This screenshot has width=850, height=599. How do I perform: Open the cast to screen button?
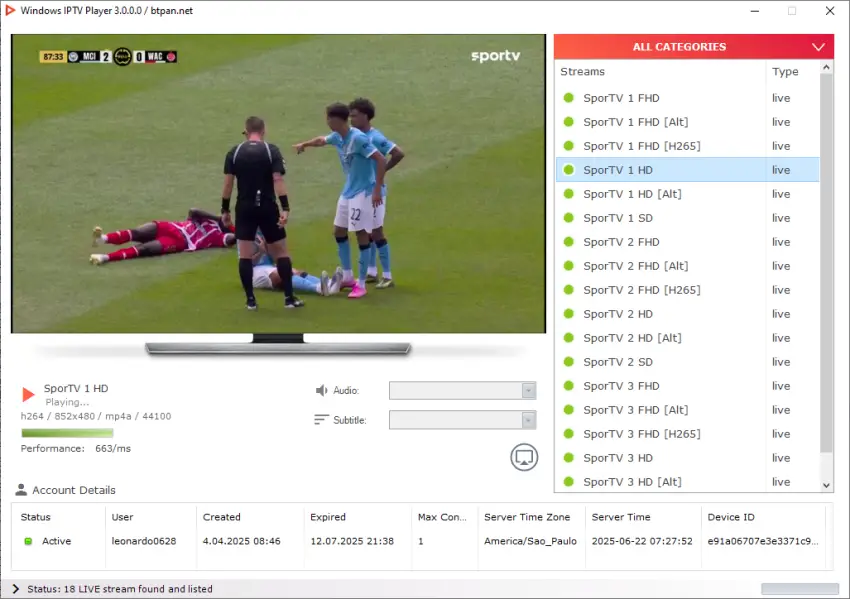[524, 457]
